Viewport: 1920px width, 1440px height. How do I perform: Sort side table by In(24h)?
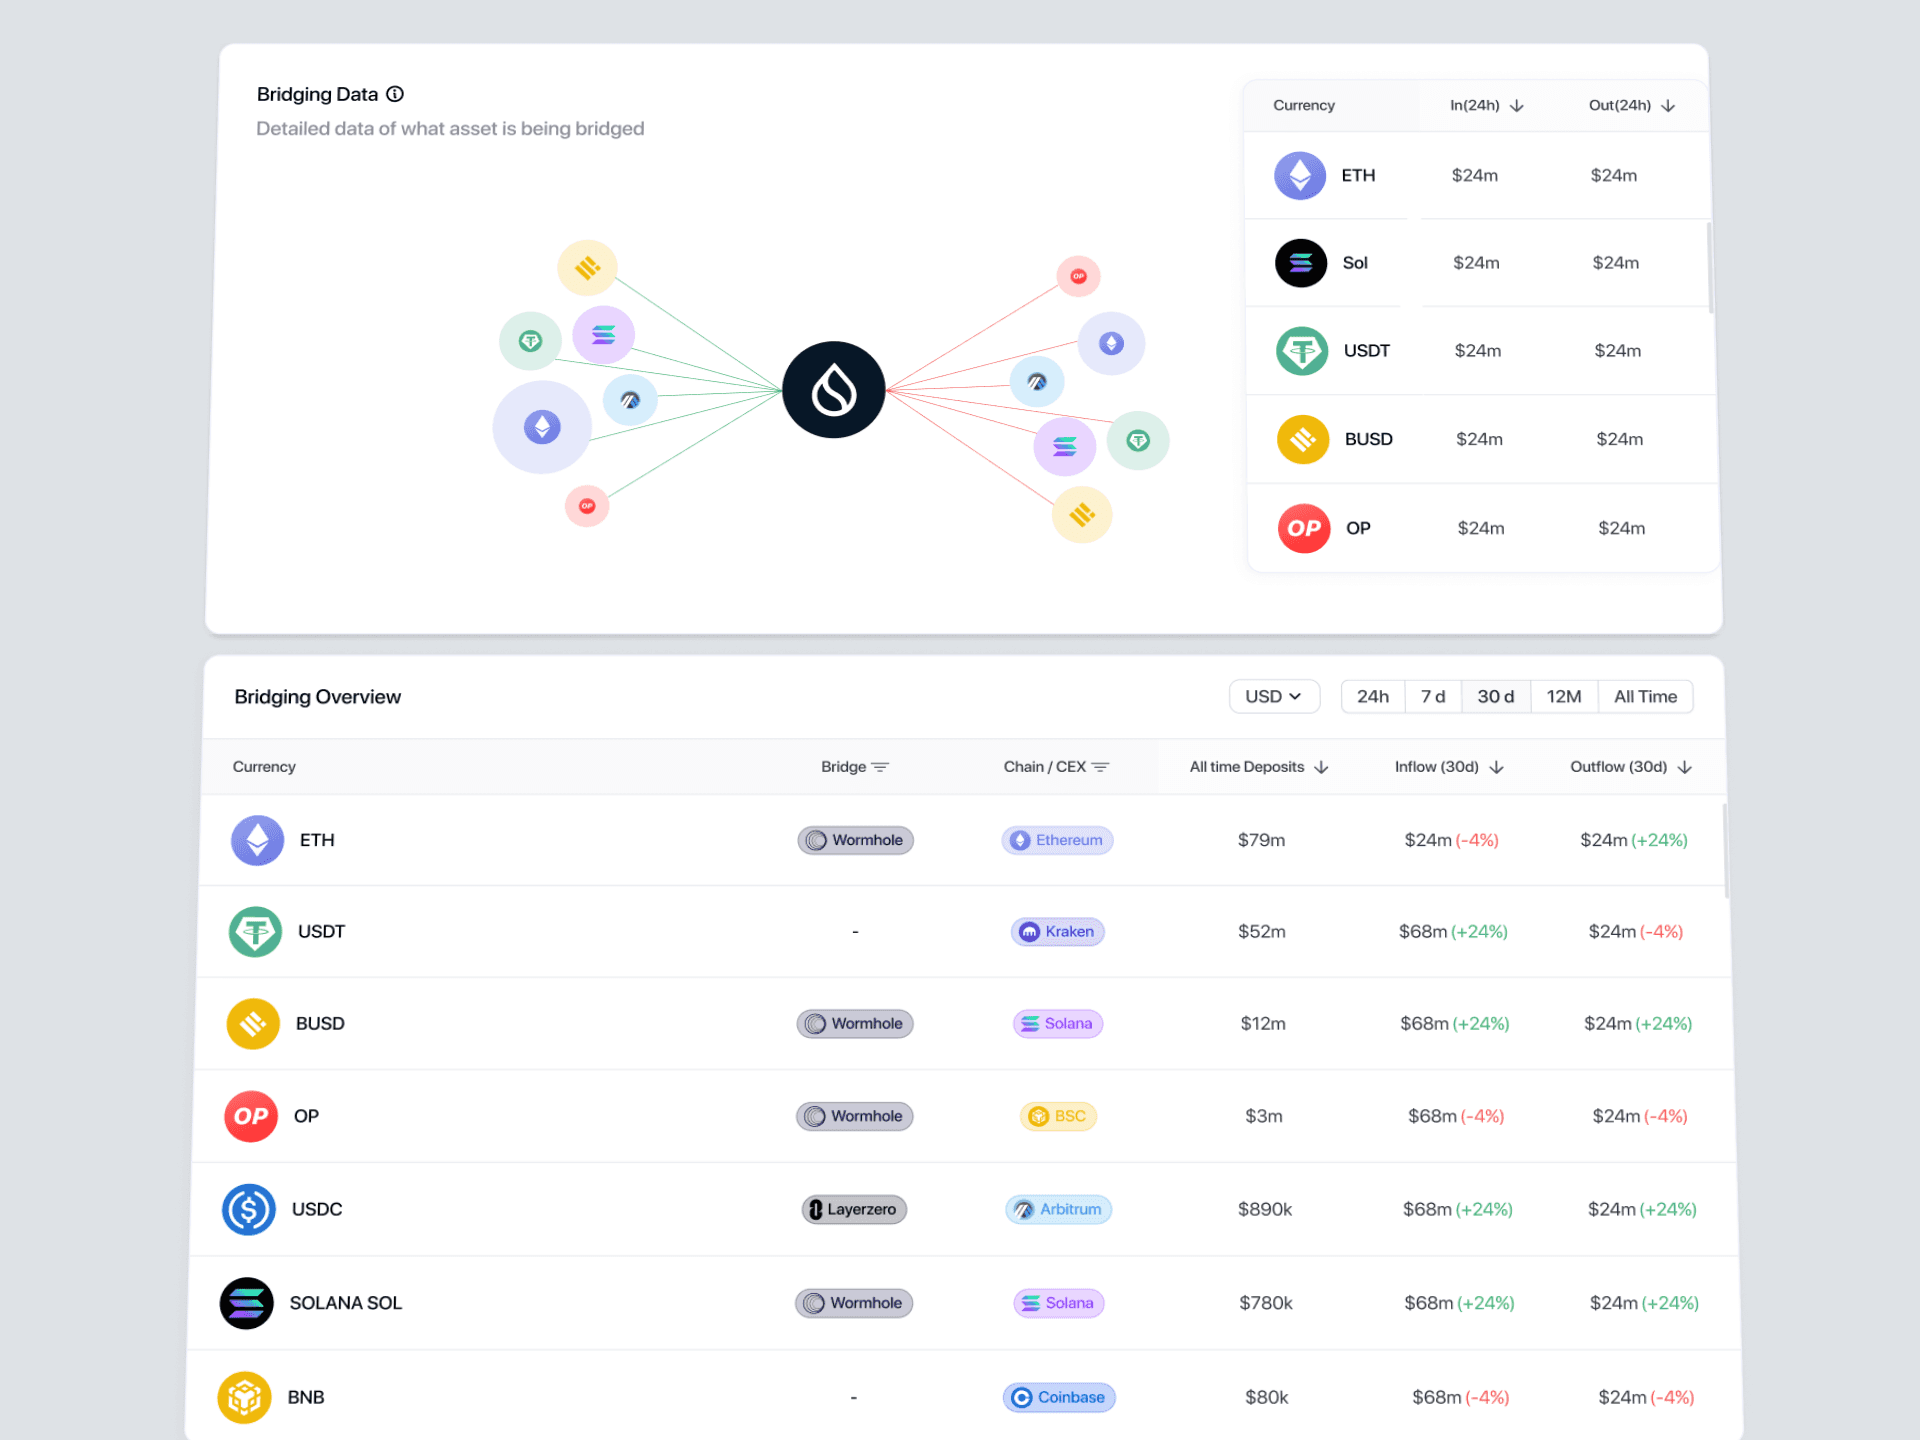tap(1516, 106)
